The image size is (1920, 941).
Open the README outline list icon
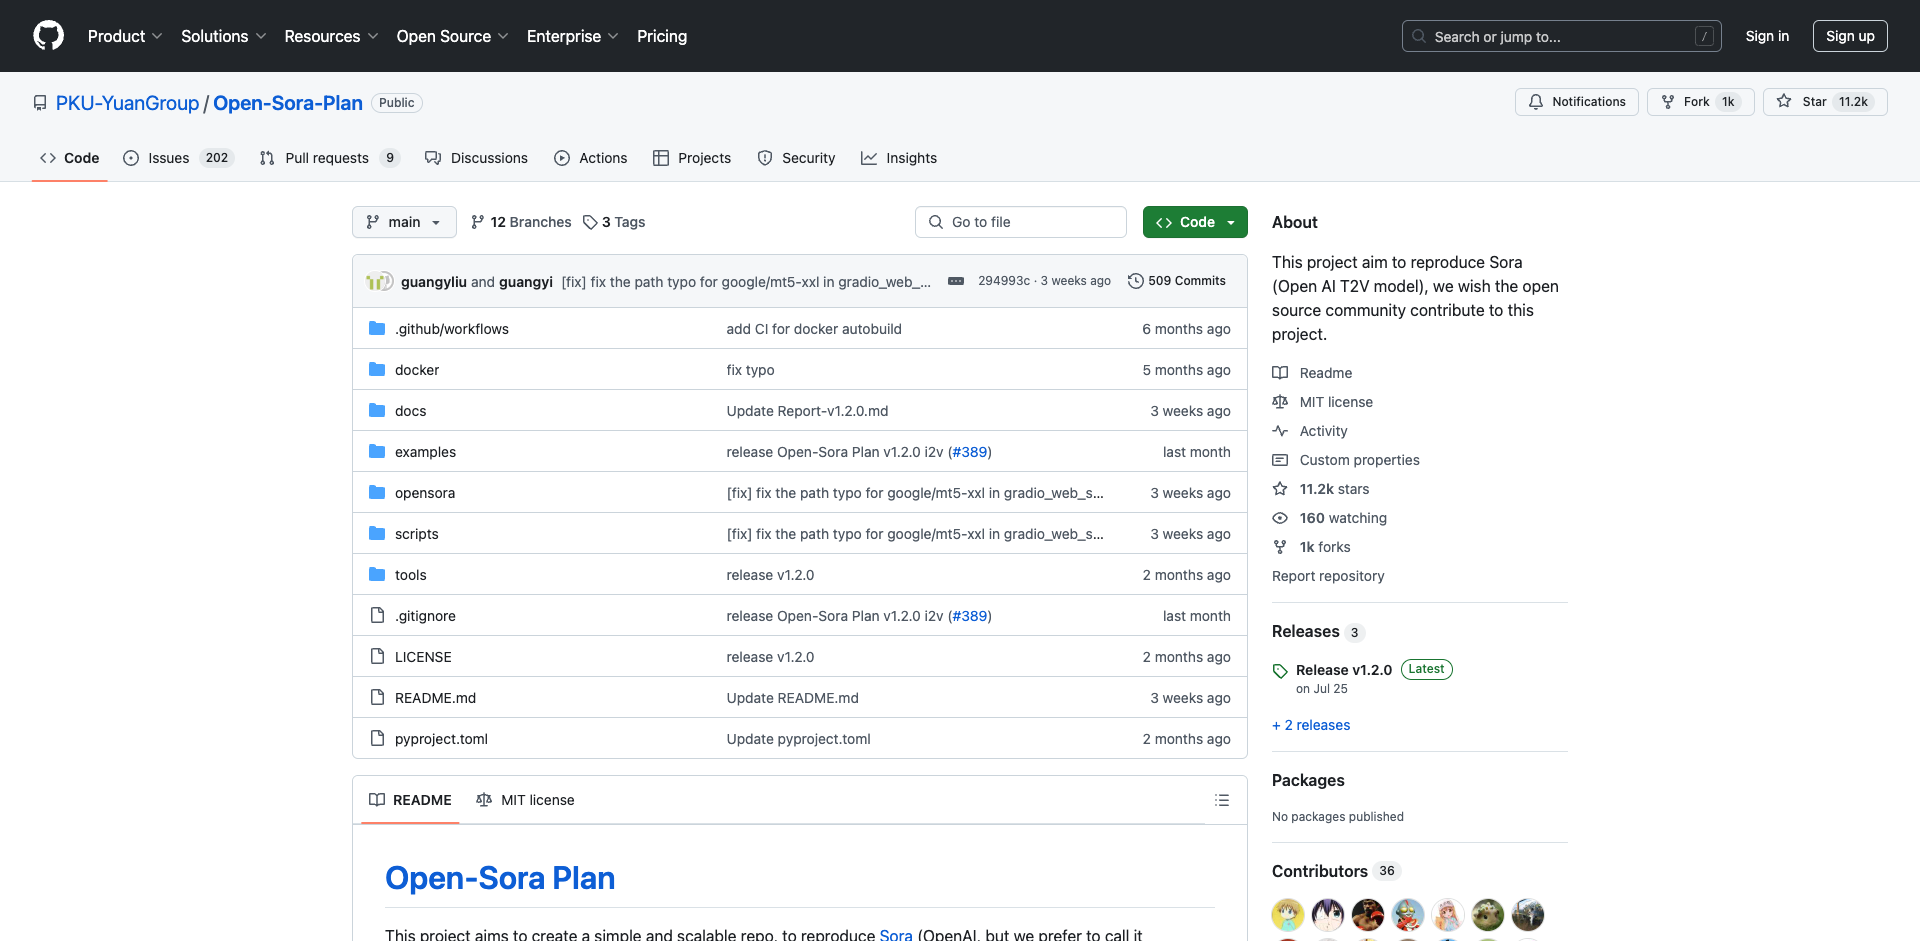pyautogui.click(x=1222, y=800)
